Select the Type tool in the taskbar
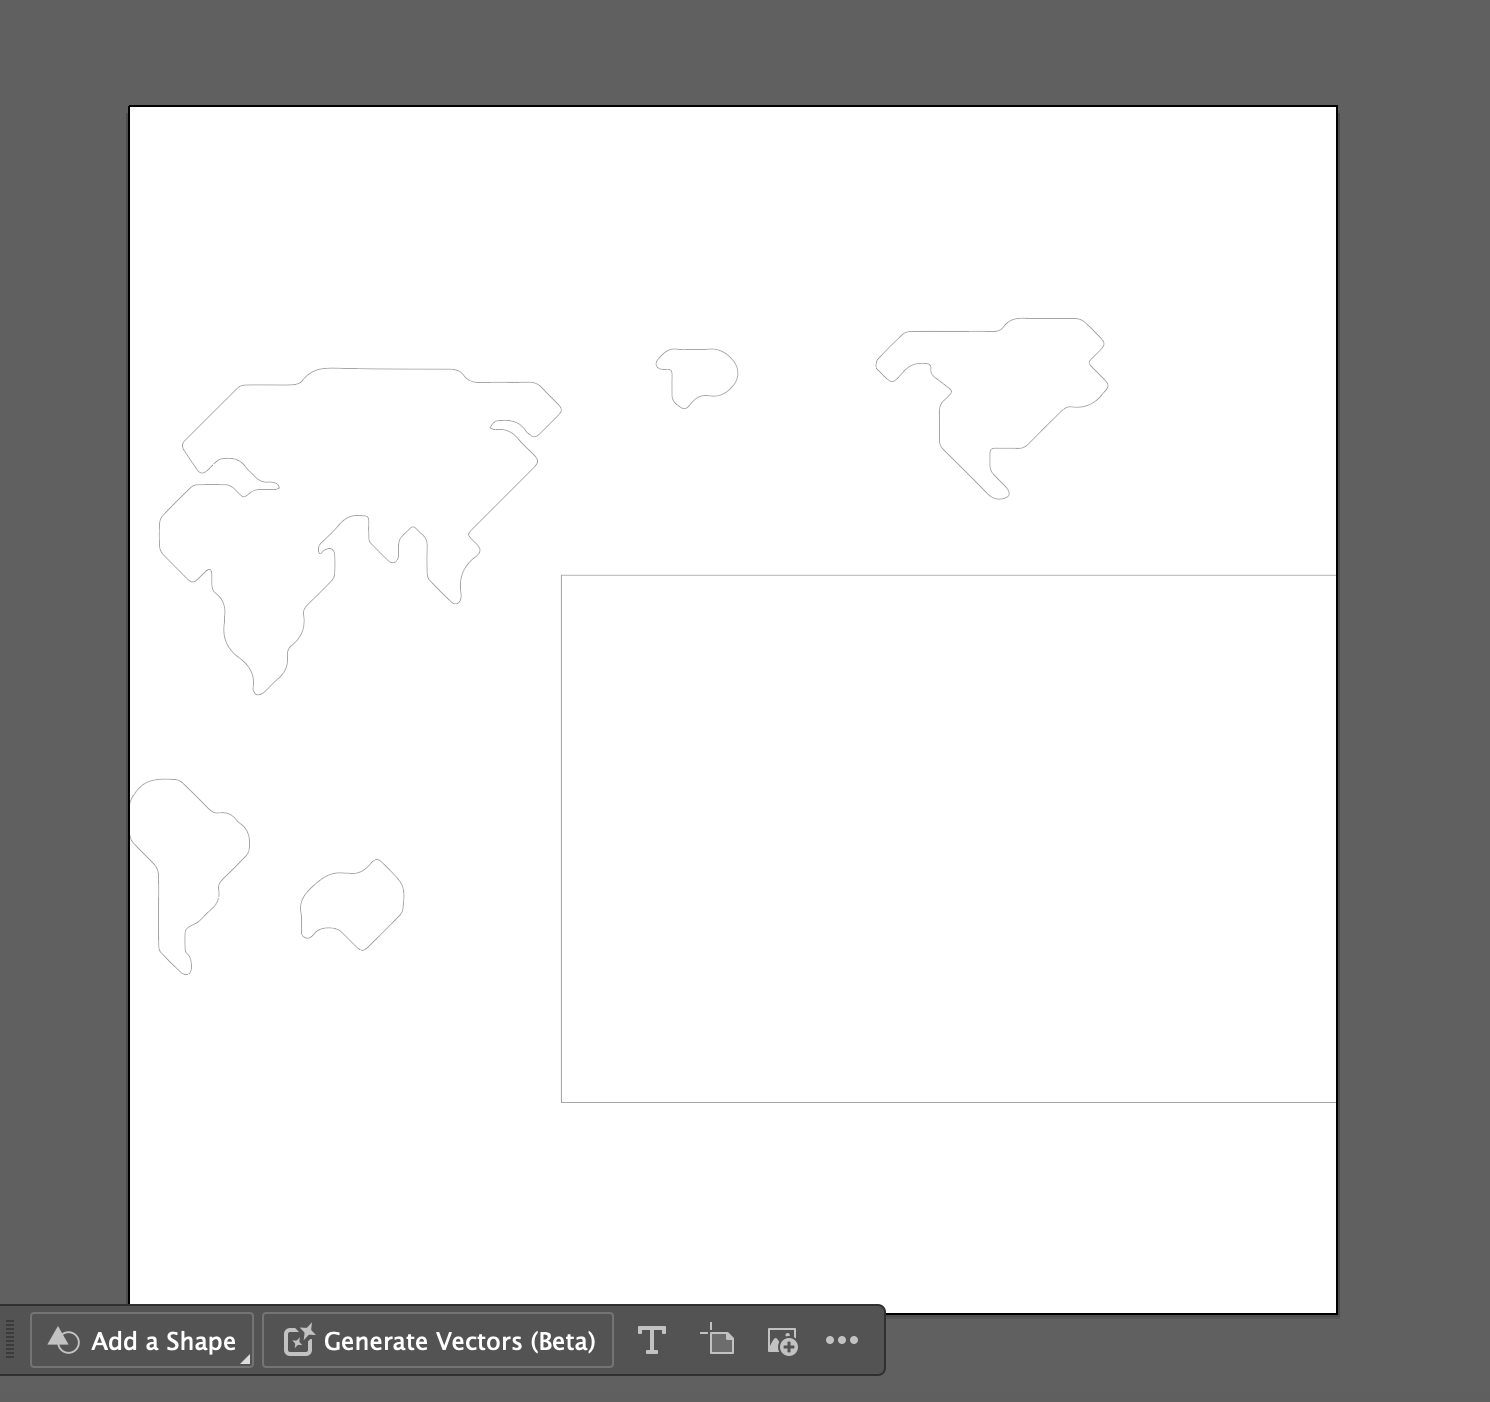 [651, 1340]
